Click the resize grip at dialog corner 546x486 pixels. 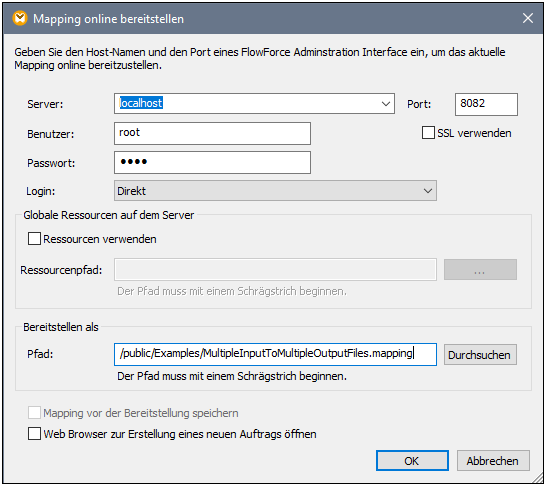coord(538,478)
